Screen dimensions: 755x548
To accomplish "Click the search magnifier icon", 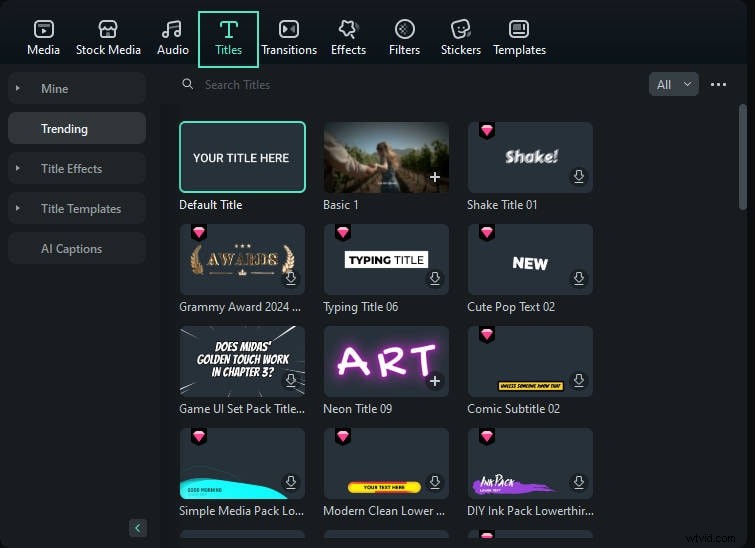I will [x=187, y=84].
